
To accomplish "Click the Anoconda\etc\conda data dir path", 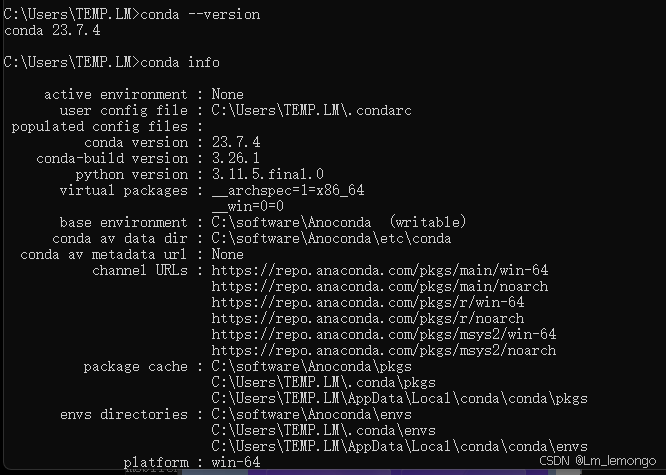I will coord(331,238).
